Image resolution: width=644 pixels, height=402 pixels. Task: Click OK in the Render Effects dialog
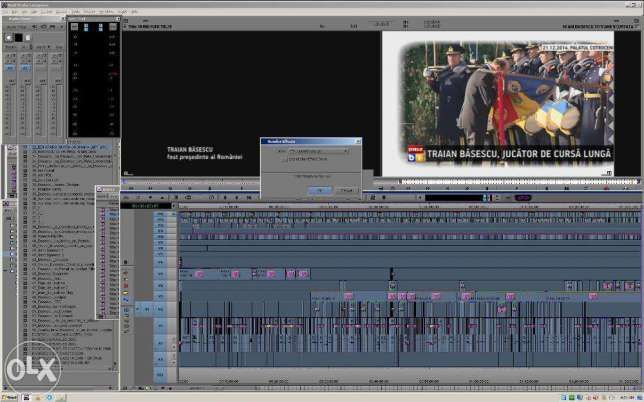[318, 188]
